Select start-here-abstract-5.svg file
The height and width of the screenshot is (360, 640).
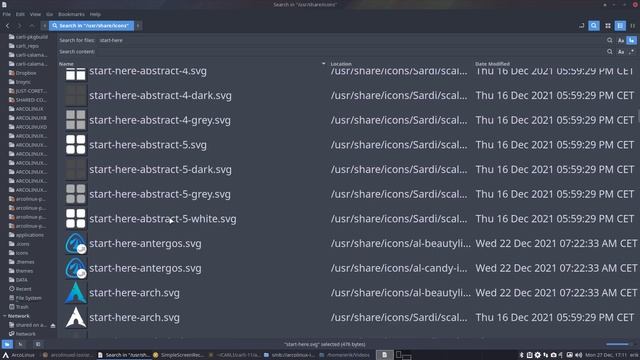point(148,145)
